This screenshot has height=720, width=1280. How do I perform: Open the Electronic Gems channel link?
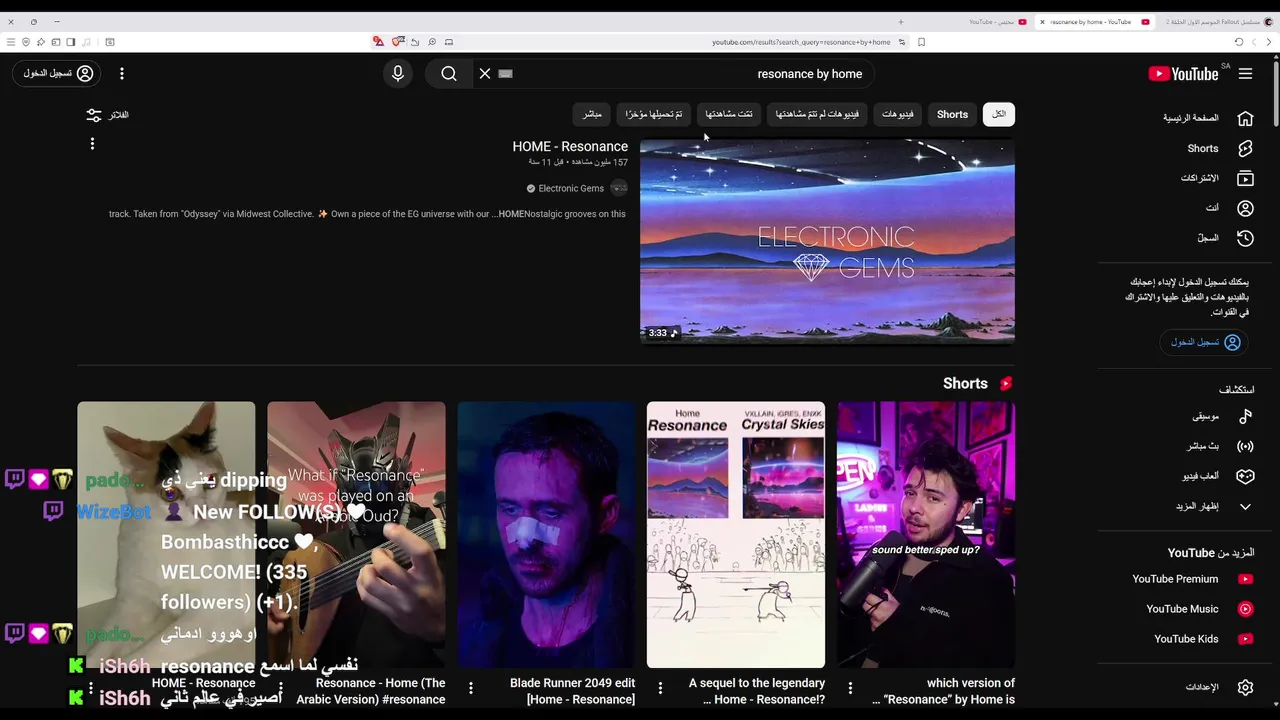pyautogui.click(x=571, y=188)
